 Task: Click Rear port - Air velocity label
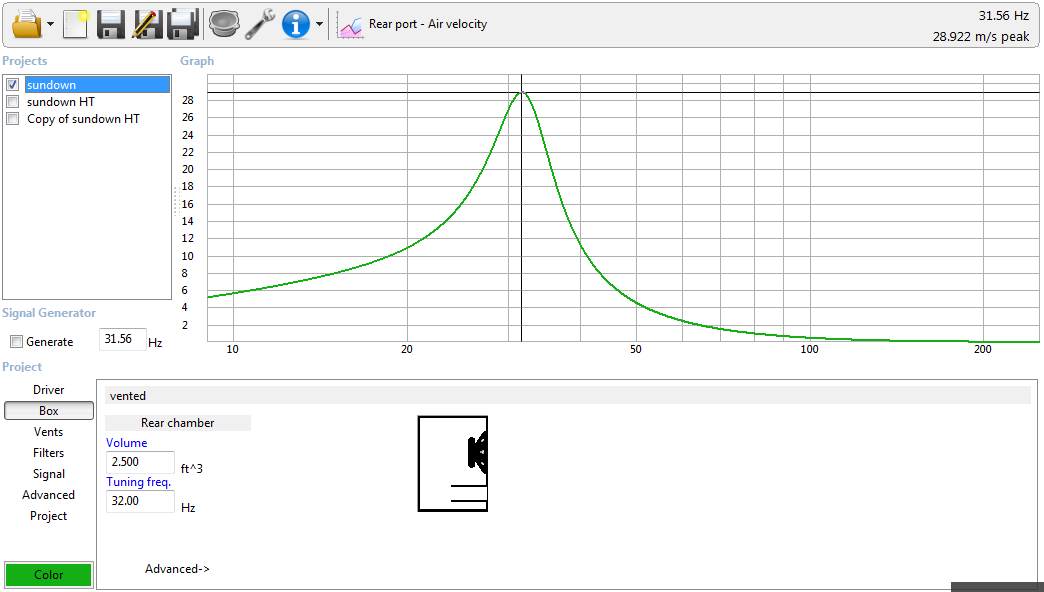[428, 24]
